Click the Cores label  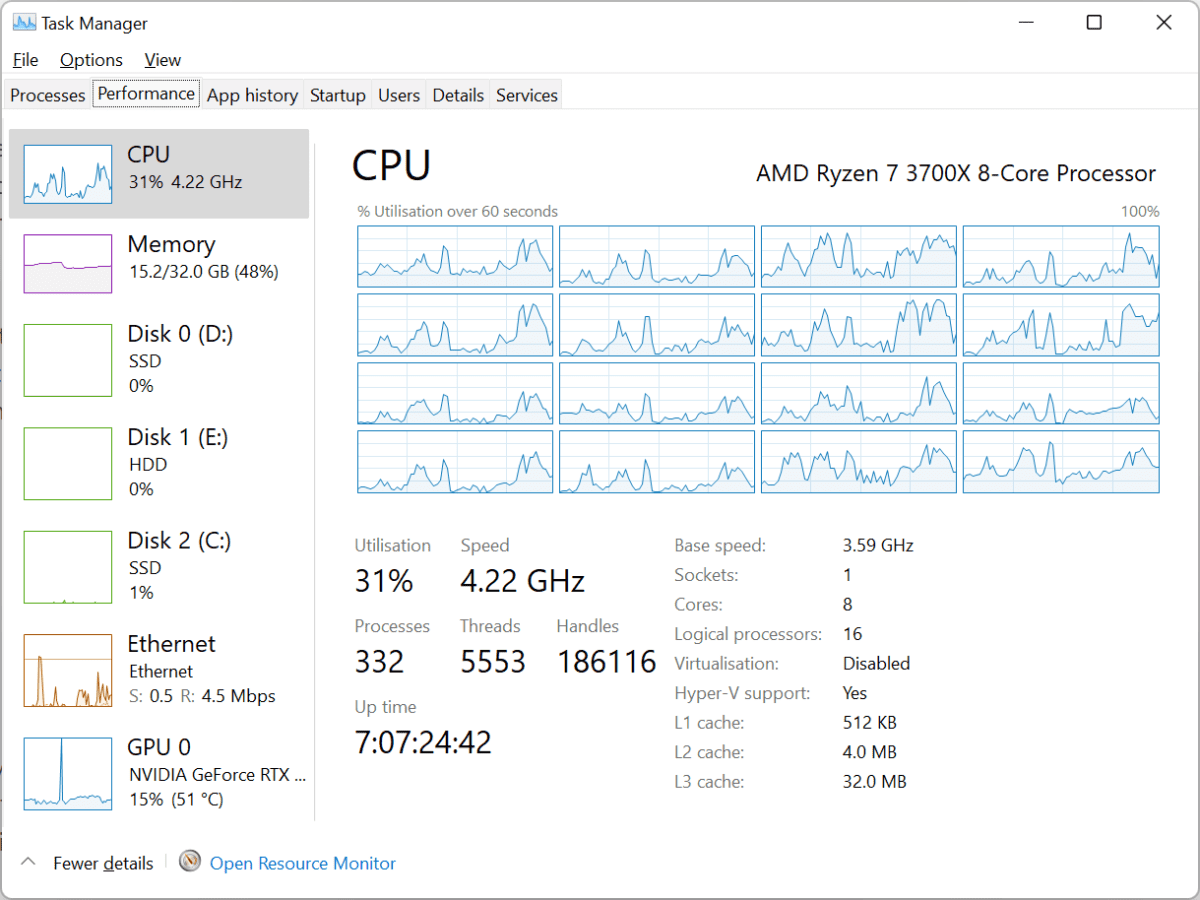[698, 605]
